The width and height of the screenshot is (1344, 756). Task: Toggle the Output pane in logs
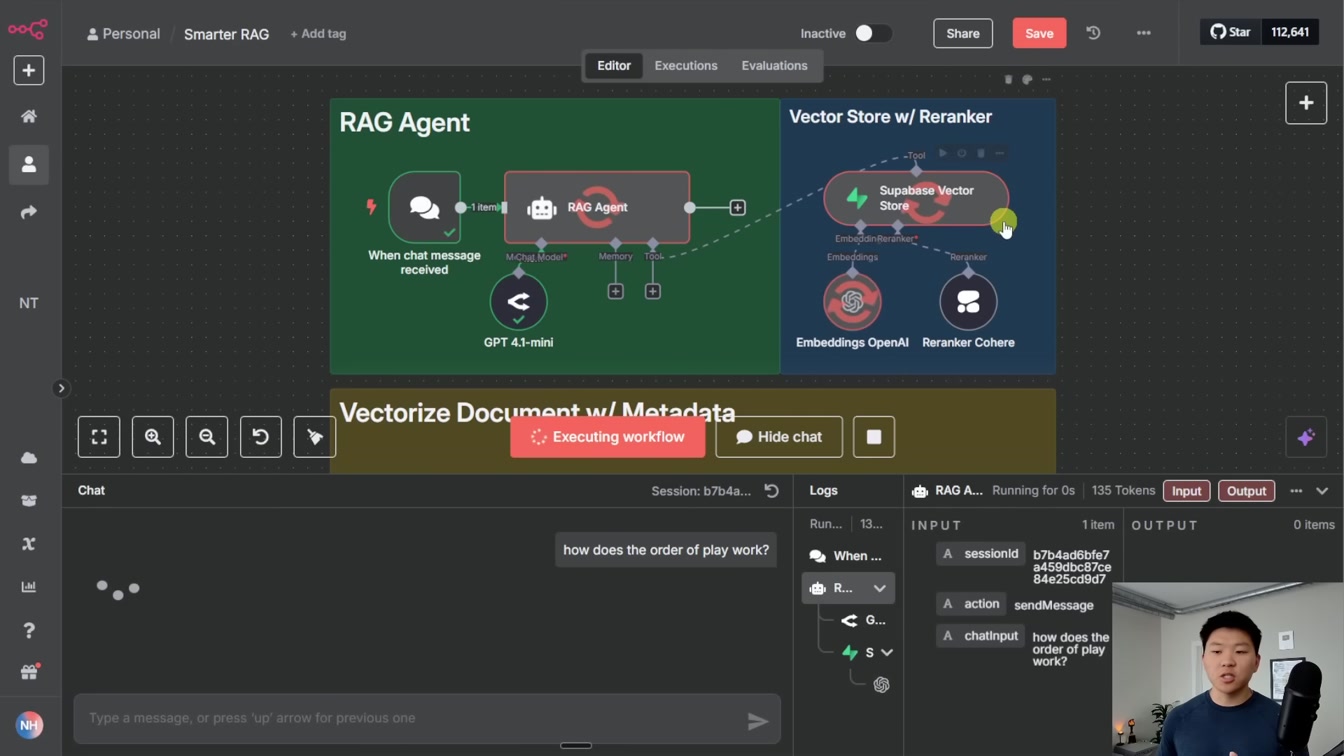(x=1246, y=491)
